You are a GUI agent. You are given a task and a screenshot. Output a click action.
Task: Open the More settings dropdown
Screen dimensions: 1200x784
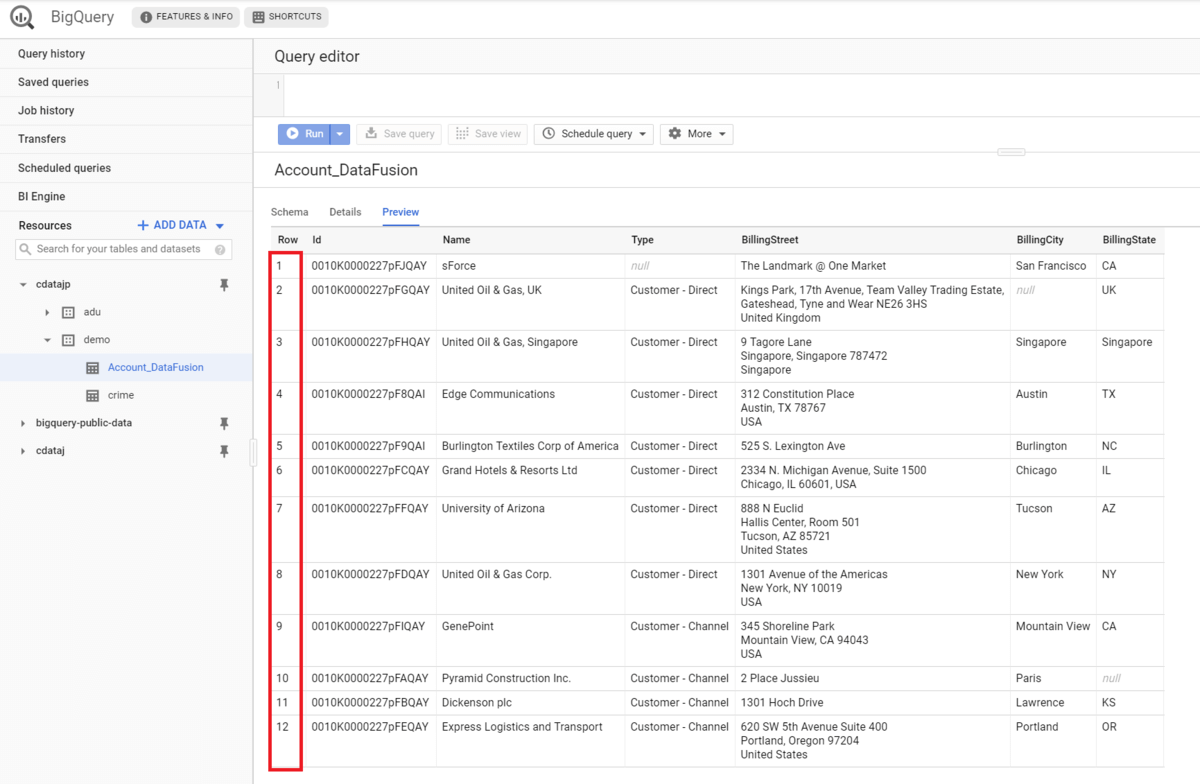pyautogui.click(x=696, y=134)
